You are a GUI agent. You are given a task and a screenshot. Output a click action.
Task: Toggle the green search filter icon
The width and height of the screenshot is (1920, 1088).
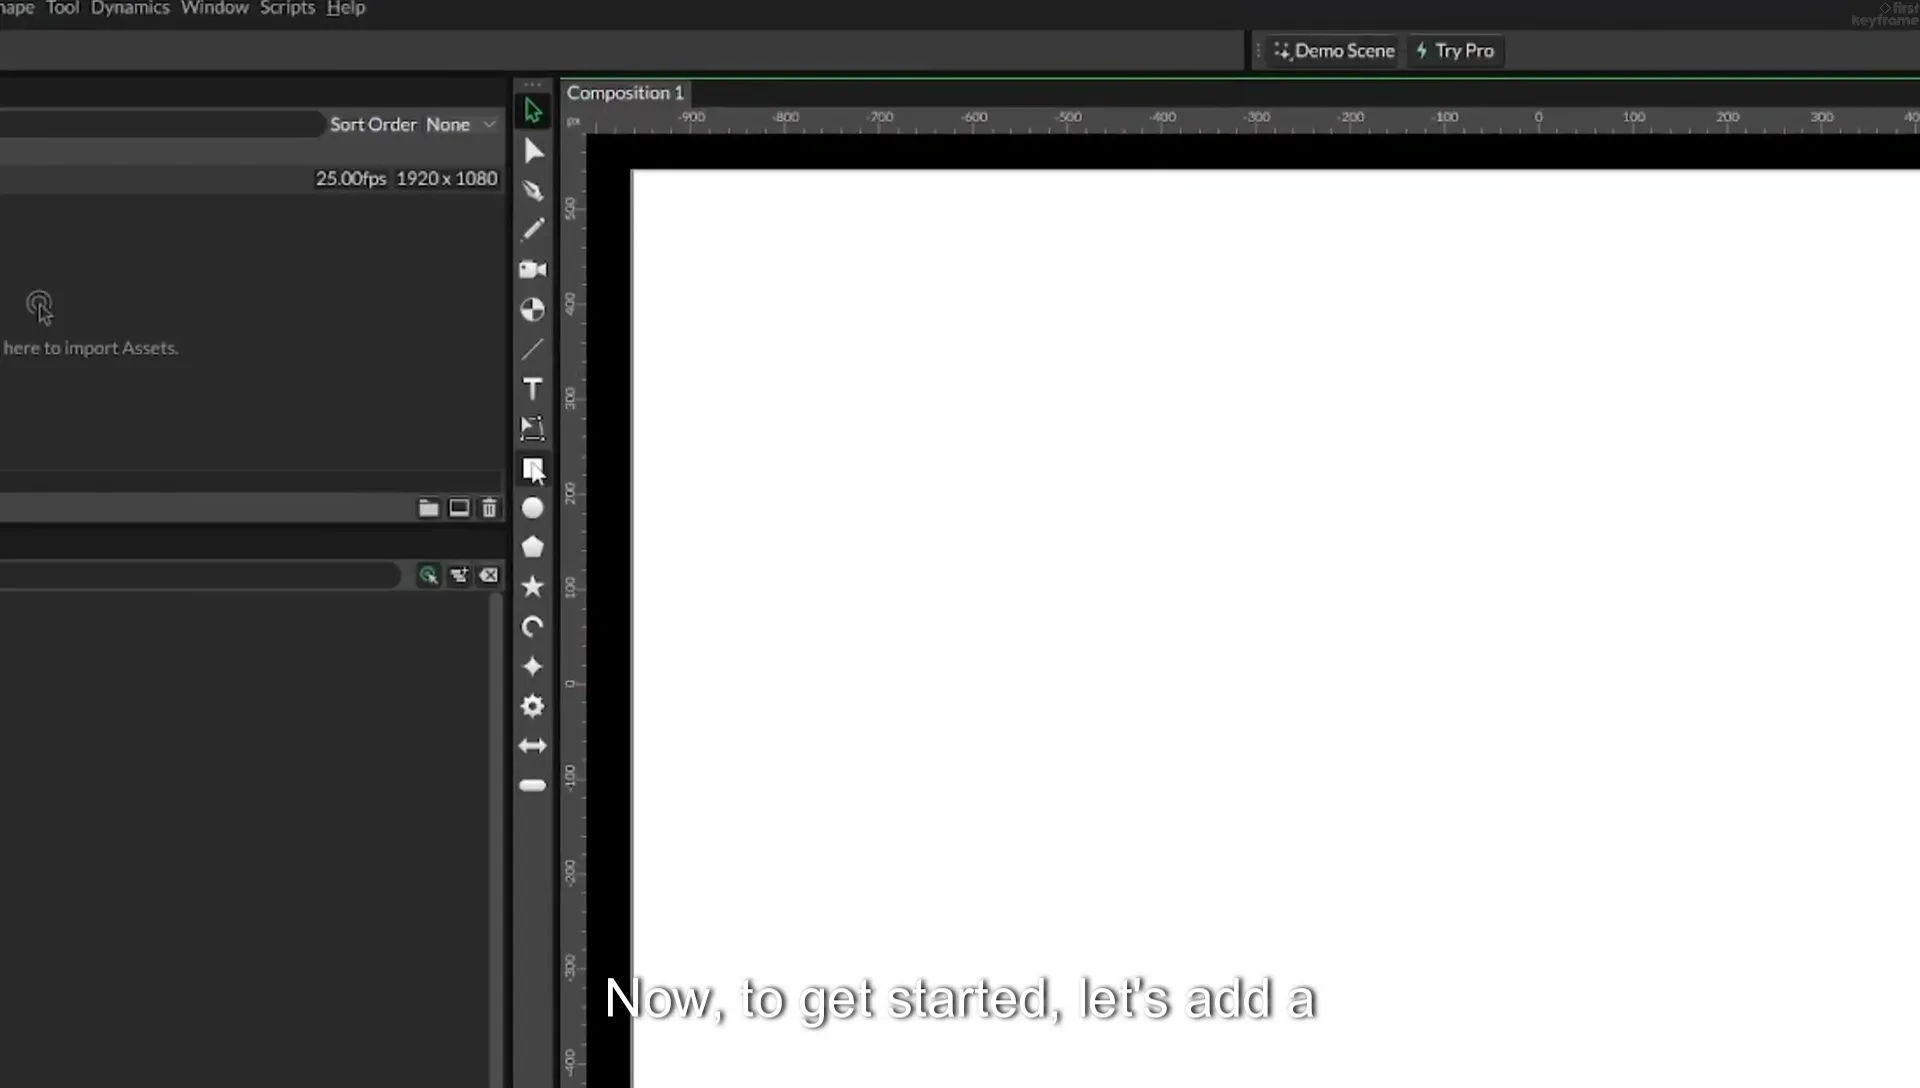(x=428, y=575)
